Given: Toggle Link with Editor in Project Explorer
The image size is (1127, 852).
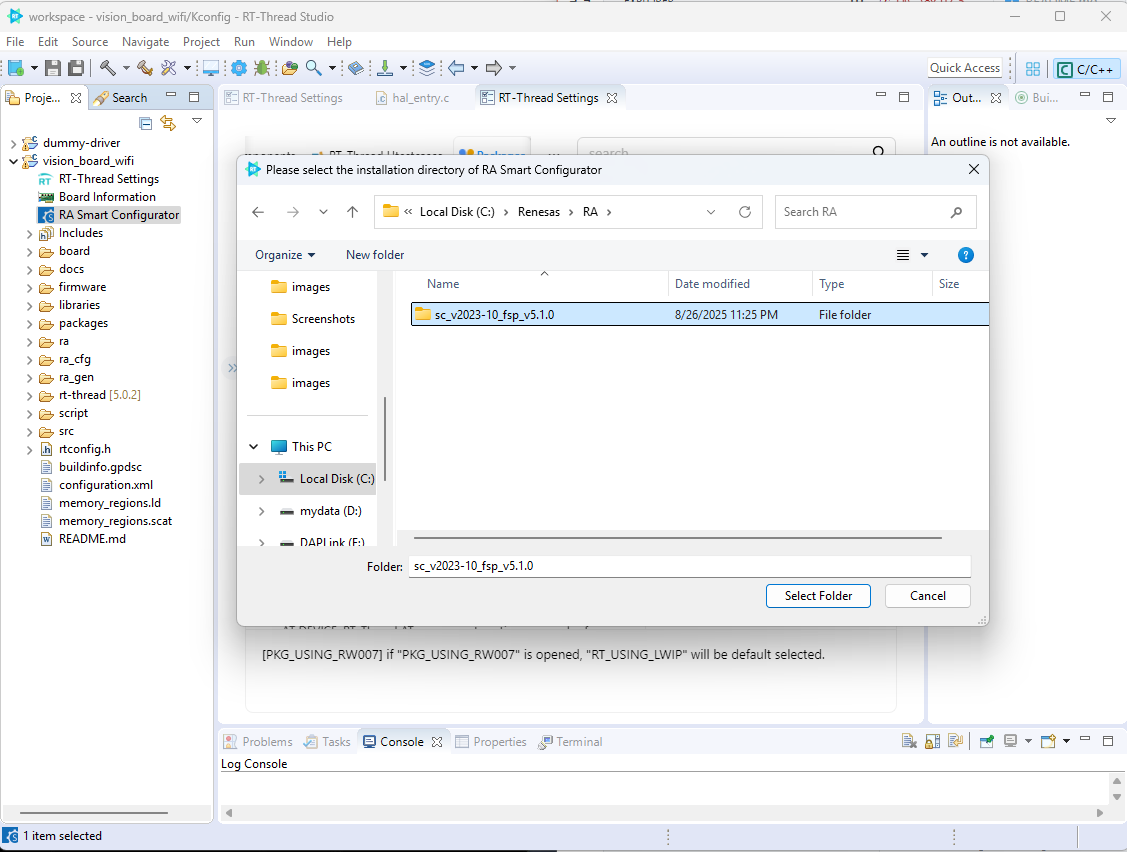Looking at the screenshot, I should 168,122.
